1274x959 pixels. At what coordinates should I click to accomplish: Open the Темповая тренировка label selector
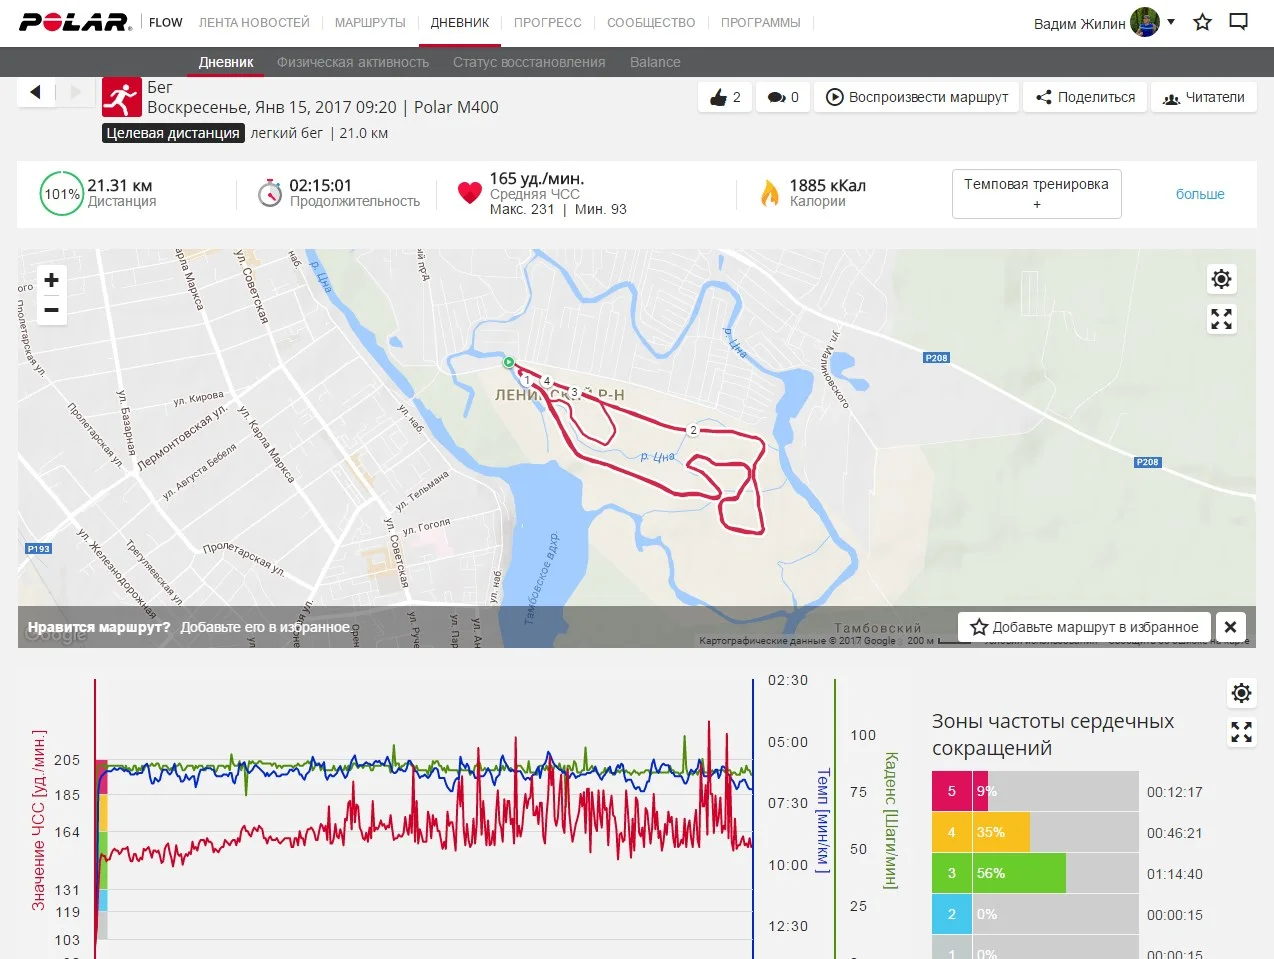tap(1036, 193)
